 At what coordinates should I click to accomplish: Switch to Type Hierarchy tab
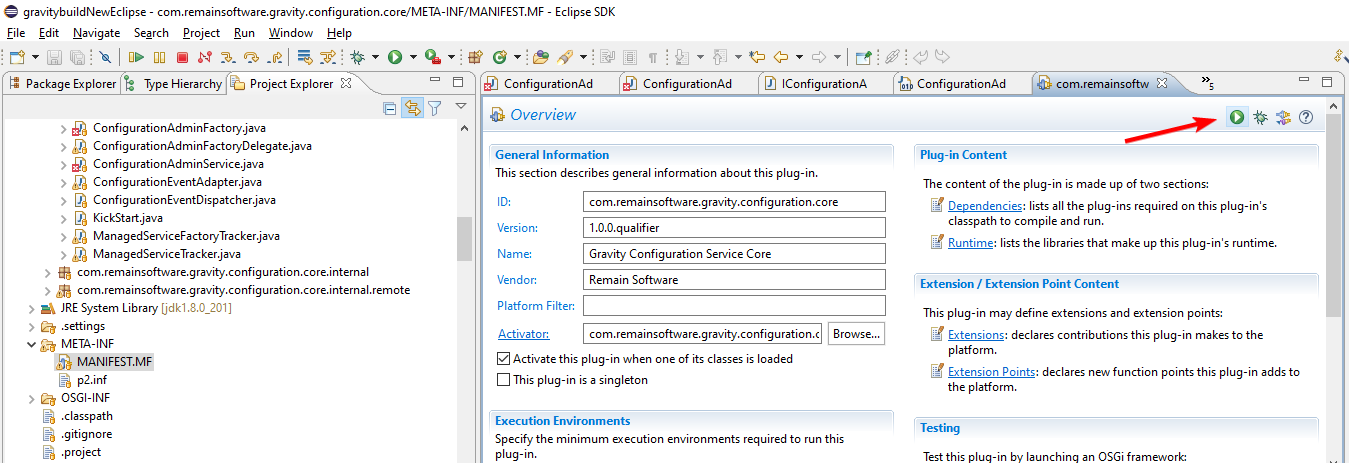coord(173,84)
